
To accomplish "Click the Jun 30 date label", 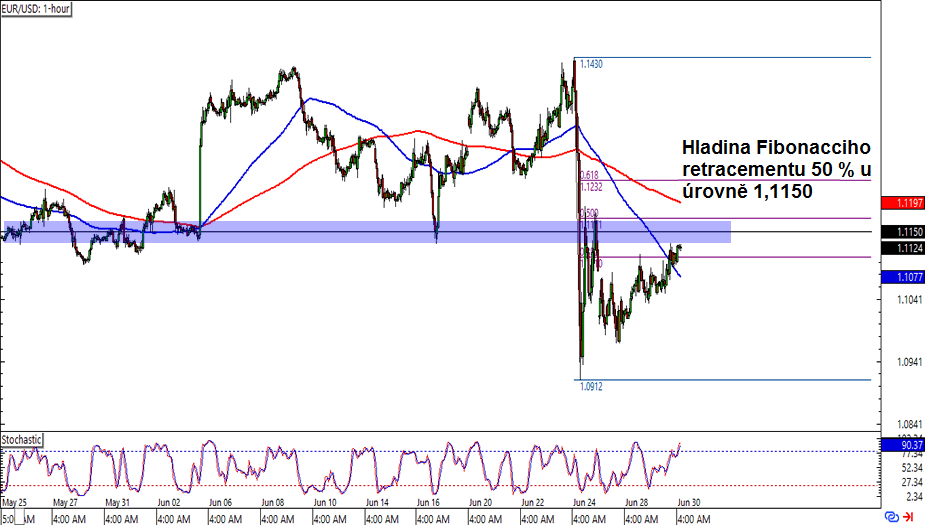I will coord(688,503).
